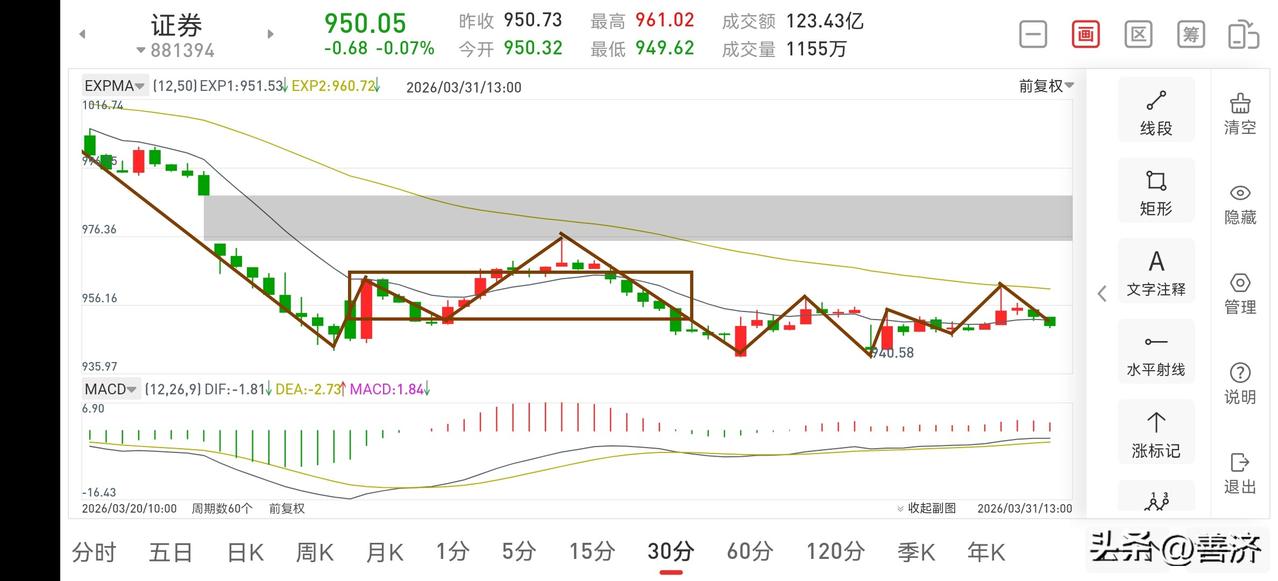Select the 水平射线 horizontal ray tool

(x=1155, y=351)
